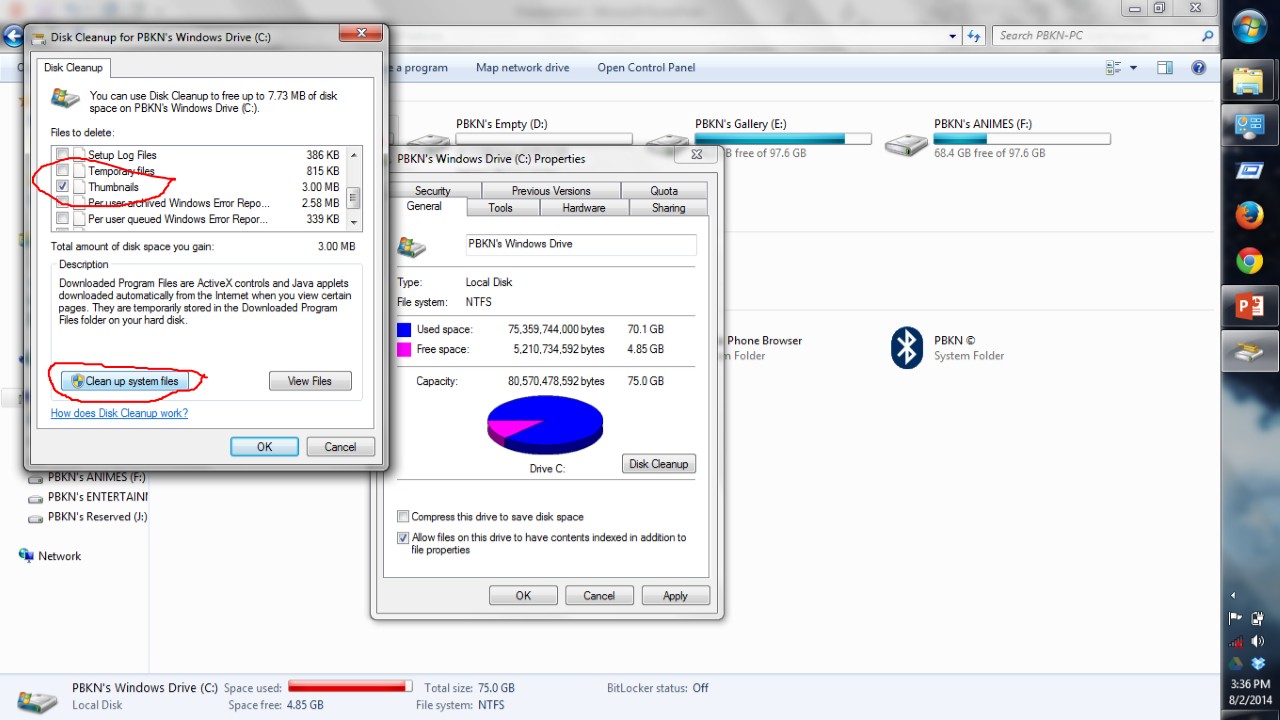
Task: Click the Explorer help question mark icon
Action: point(1199,68)
